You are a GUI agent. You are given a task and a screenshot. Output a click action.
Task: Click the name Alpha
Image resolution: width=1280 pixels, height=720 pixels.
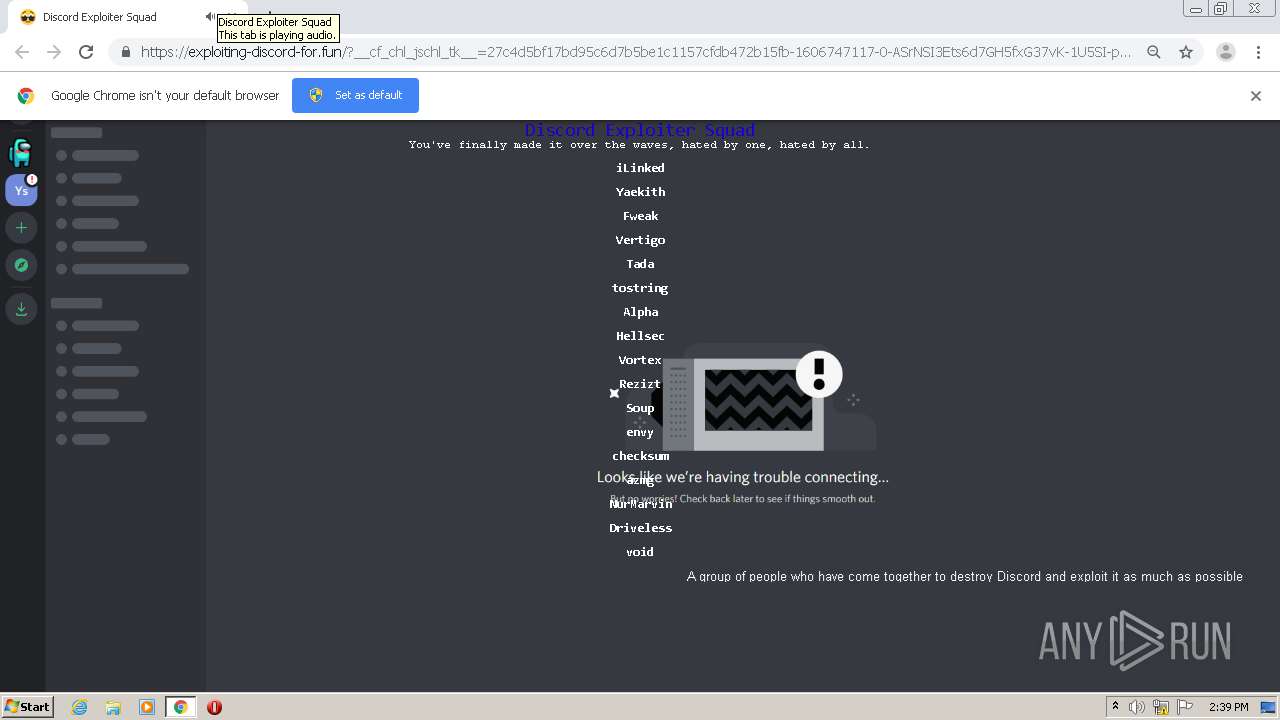[640, 312]
